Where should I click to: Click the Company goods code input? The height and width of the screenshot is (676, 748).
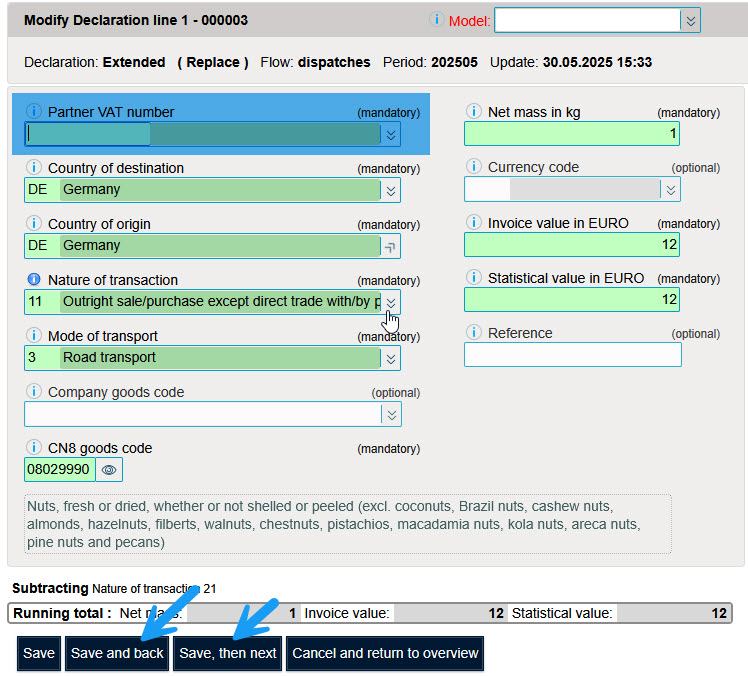203,414
